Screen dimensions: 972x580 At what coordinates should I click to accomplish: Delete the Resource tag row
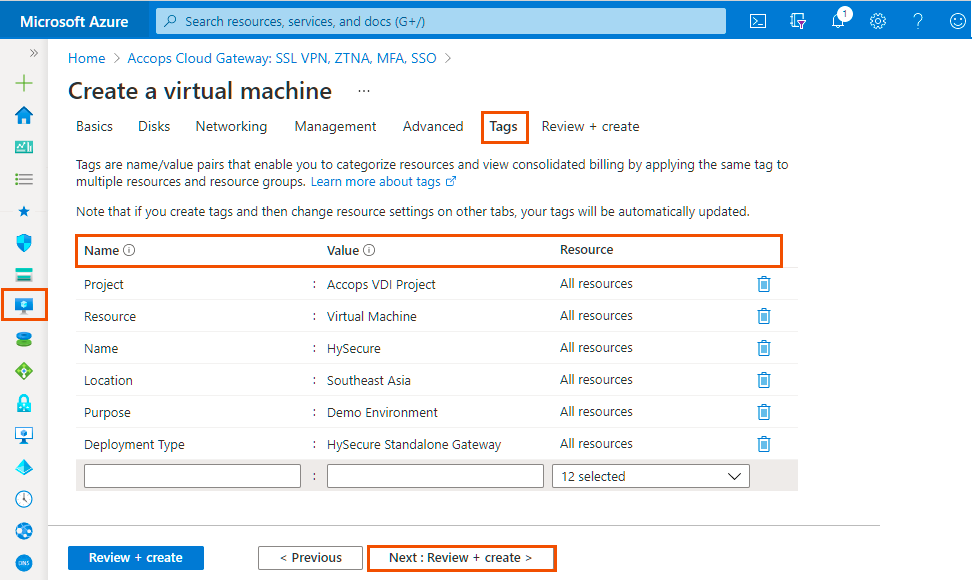[x=764, y=316]
